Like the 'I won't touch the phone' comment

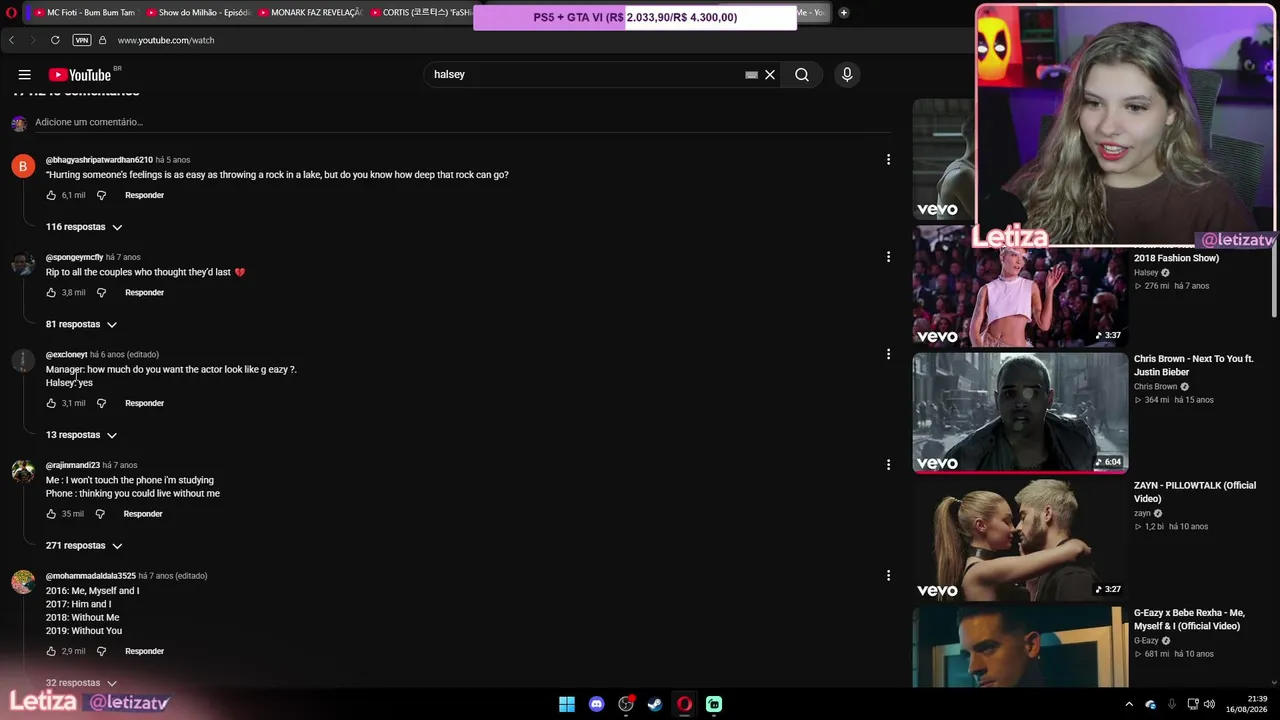pyautogui.click(x=52, y=514)
